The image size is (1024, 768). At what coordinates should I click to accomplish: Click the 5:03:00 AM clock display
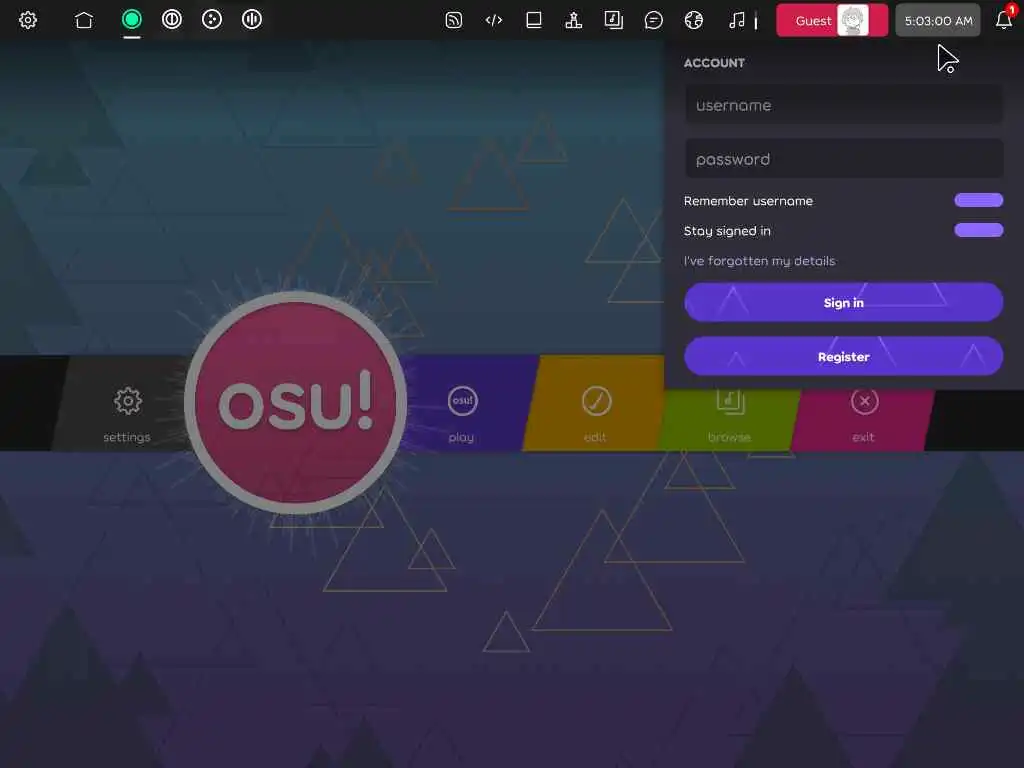(x=938, y=20)
